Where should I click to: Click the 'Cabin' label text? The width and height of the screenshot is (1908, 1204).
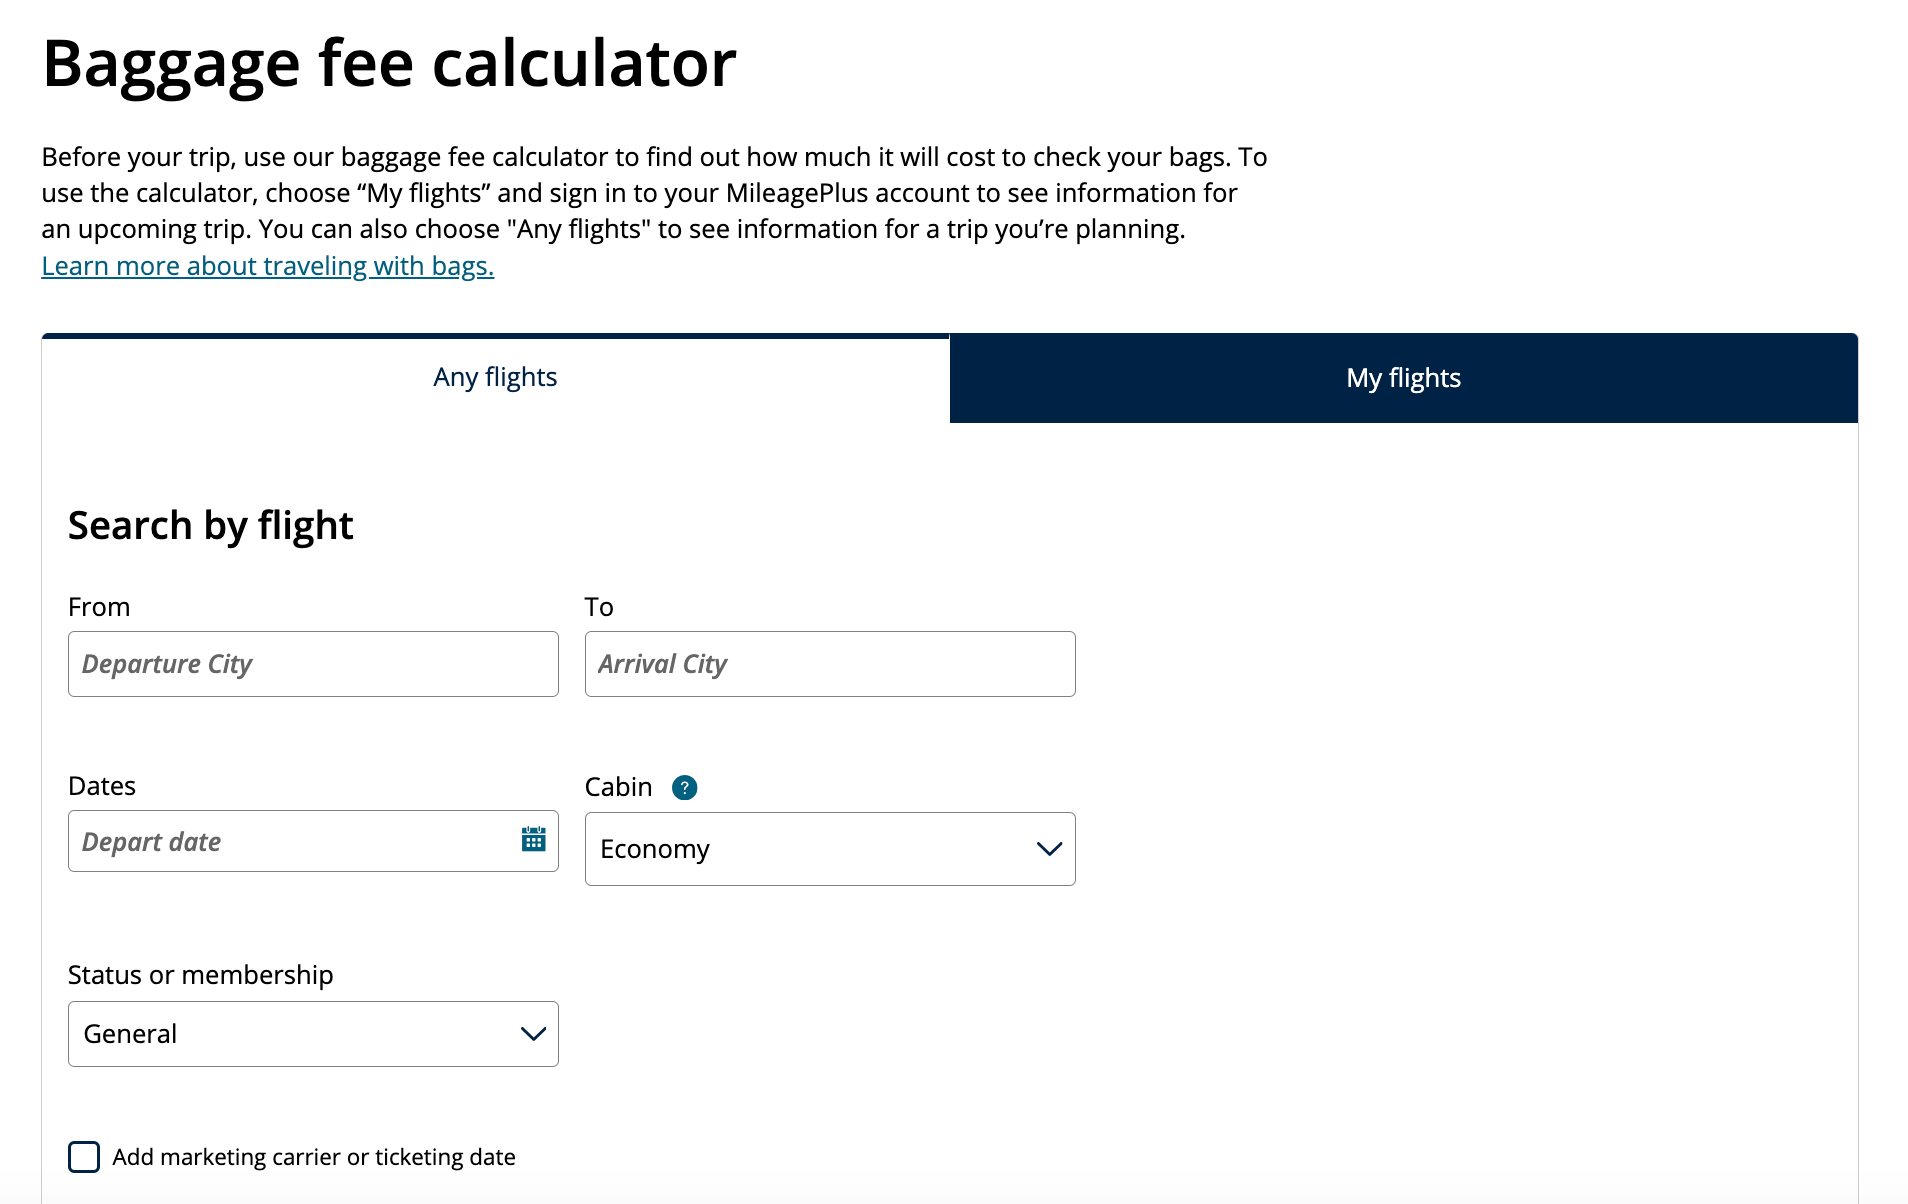[x=618, y=787]
